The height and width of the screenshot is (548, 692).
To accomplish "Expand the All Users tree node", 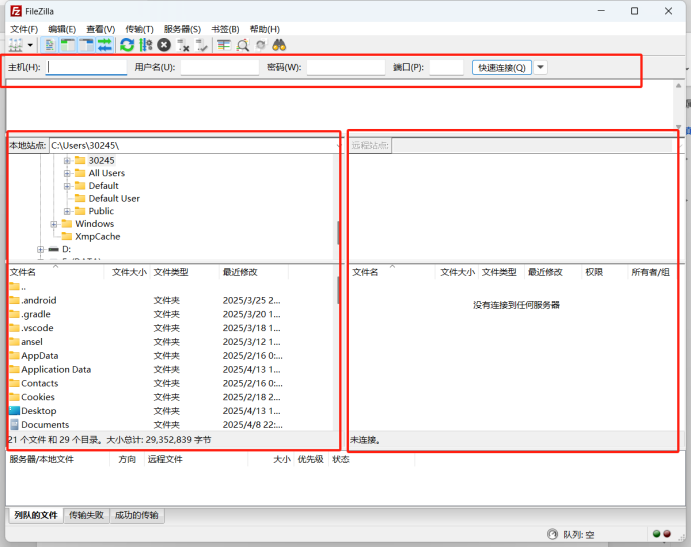I will pyautogui.click(x=67, y=173).
